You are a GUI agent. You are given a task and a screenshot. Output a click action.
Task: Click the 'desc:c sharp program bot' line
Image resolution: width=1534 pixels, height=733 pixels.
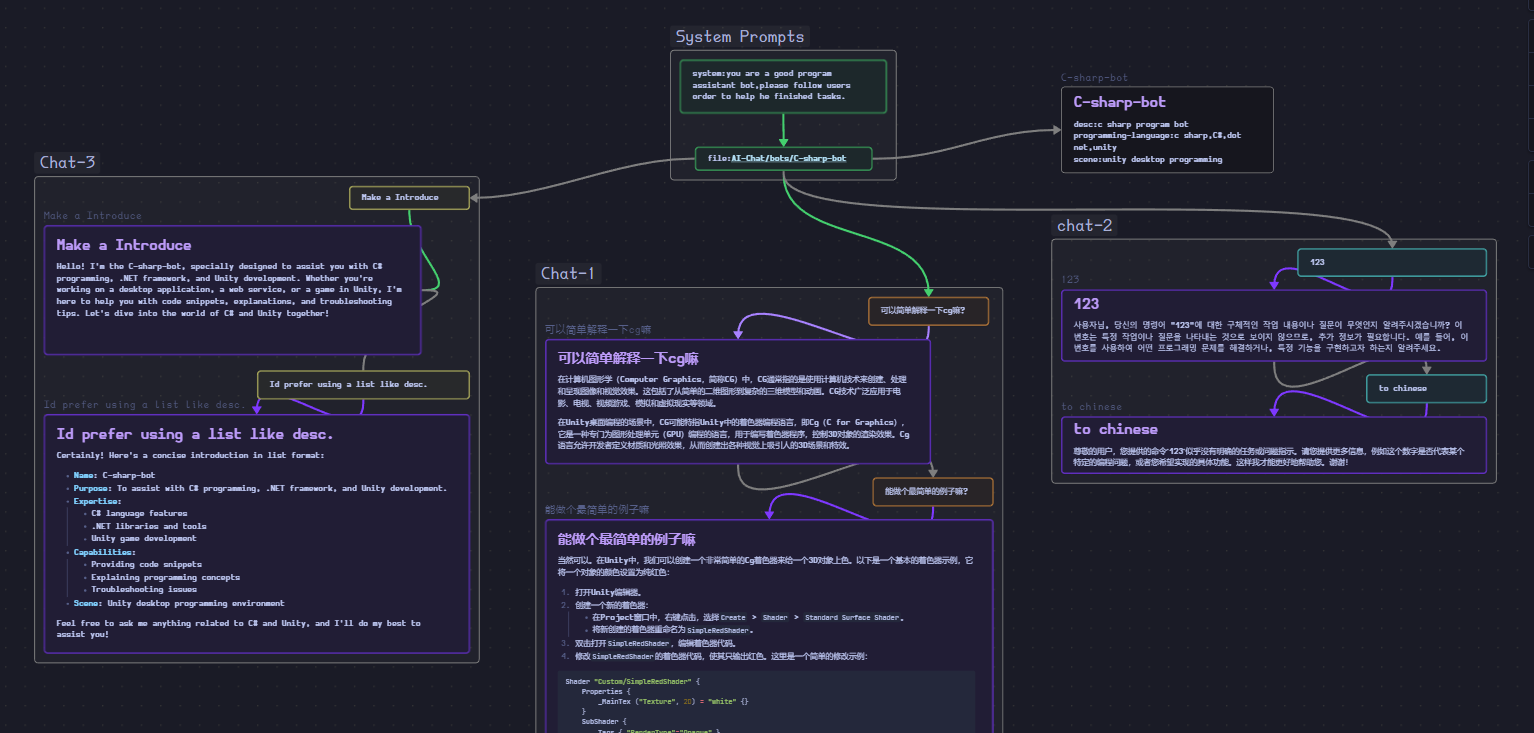coord(1130,124)
